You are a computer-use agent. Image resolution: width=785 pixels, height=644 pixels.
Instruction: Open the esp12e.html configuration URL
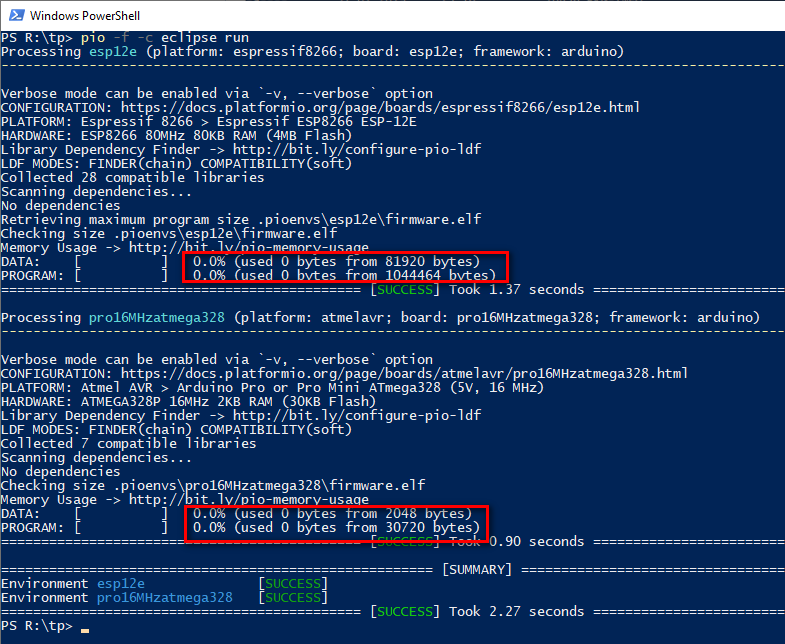380,108
